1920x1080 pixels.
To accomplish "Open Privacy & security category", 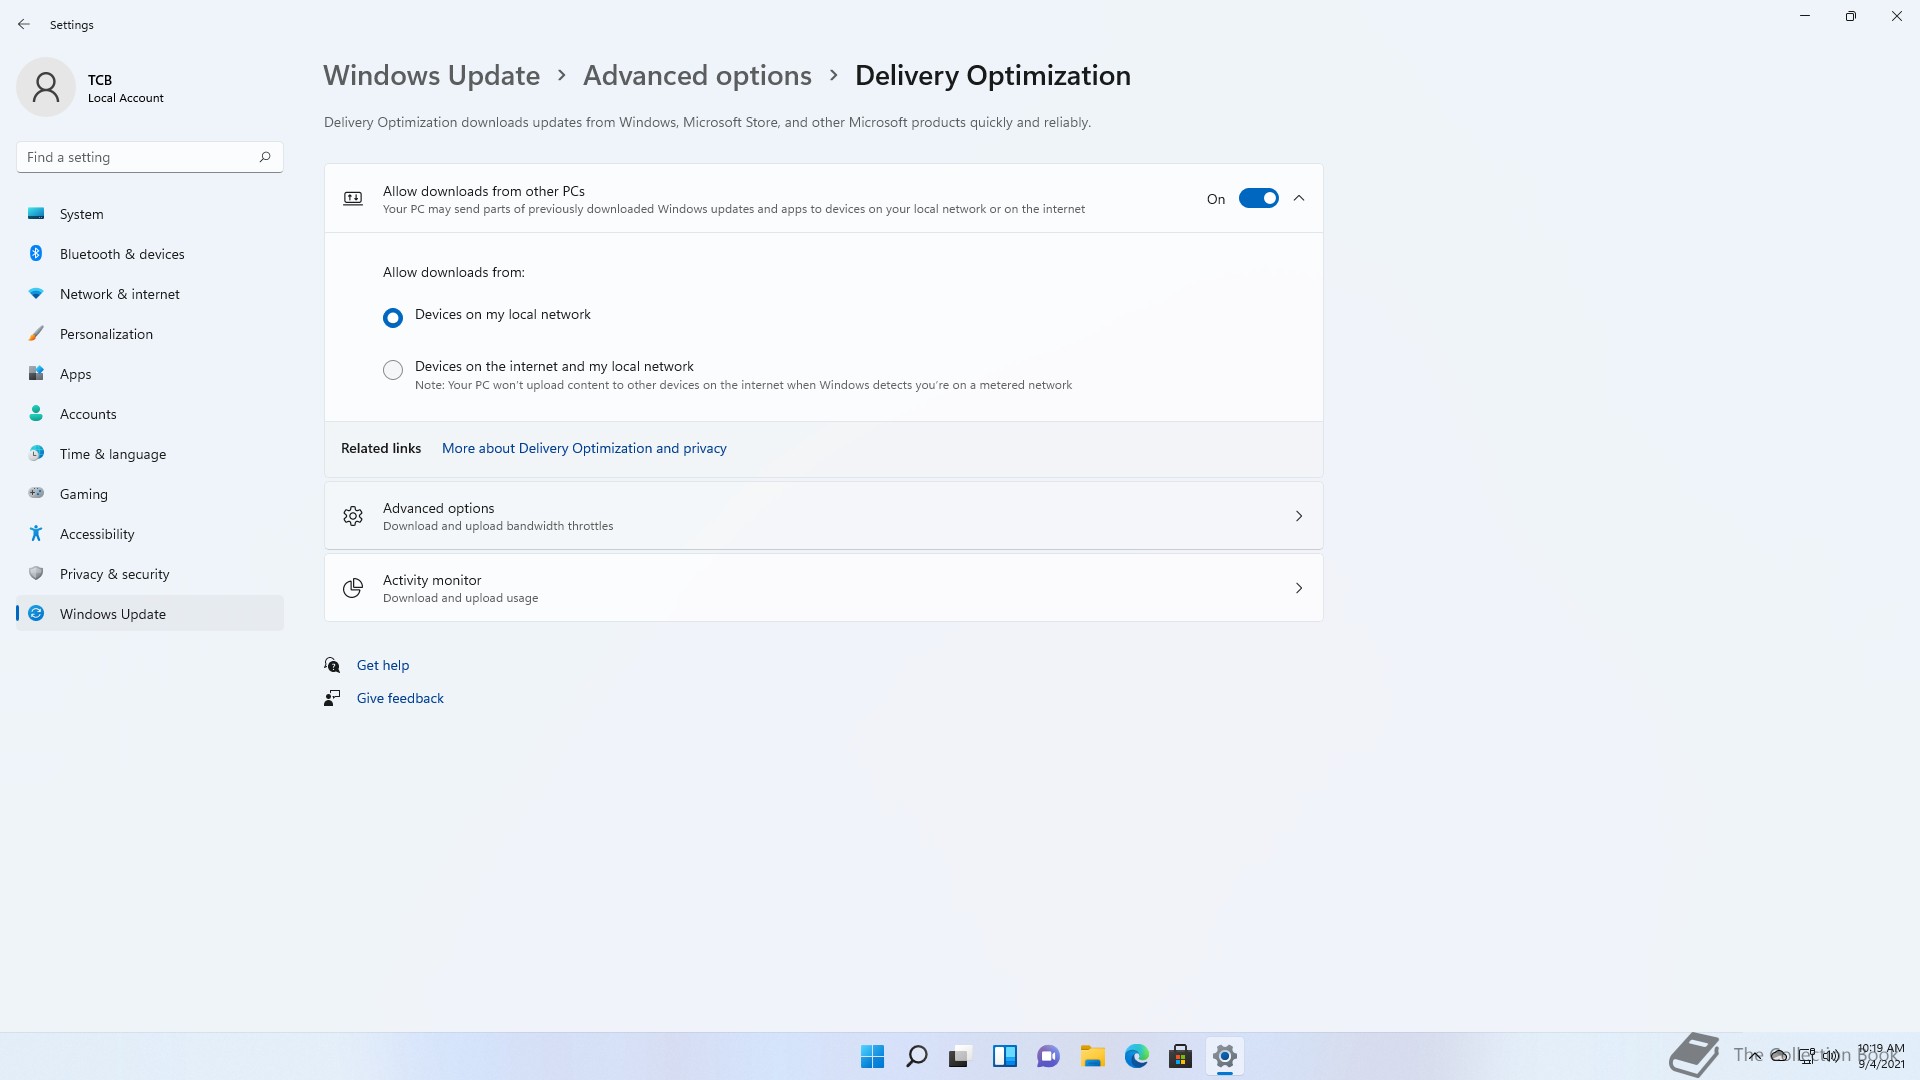I will click(x=150, y=574).
